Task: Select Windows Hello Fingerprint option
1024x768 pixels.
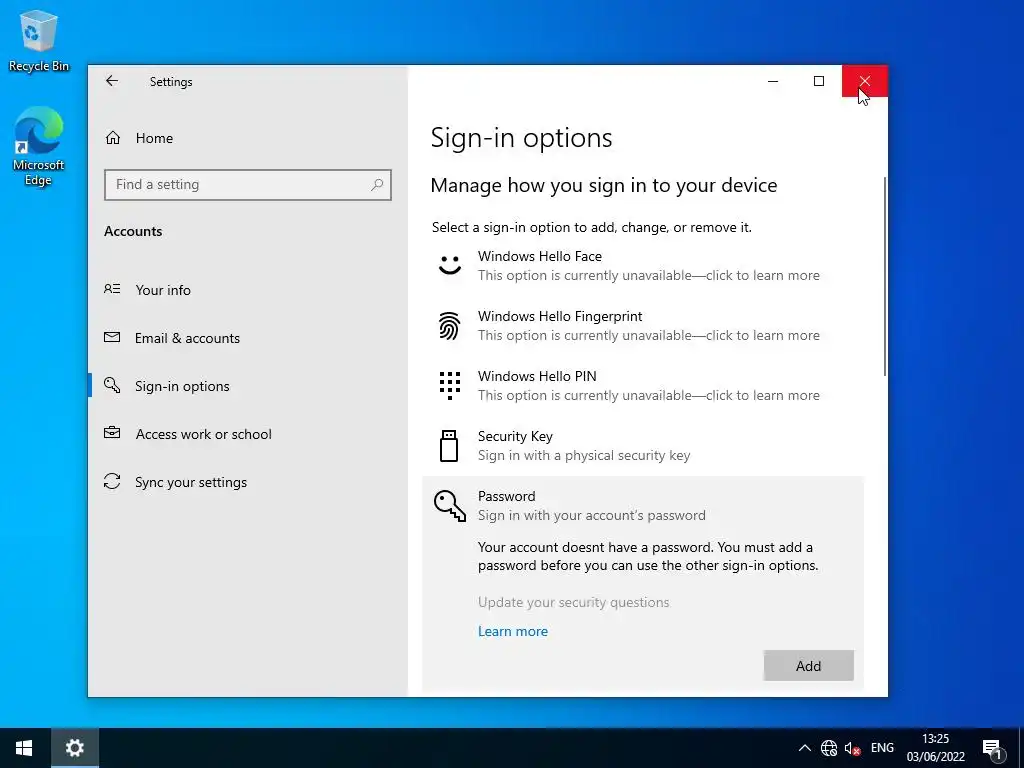Action: point(643,326)
